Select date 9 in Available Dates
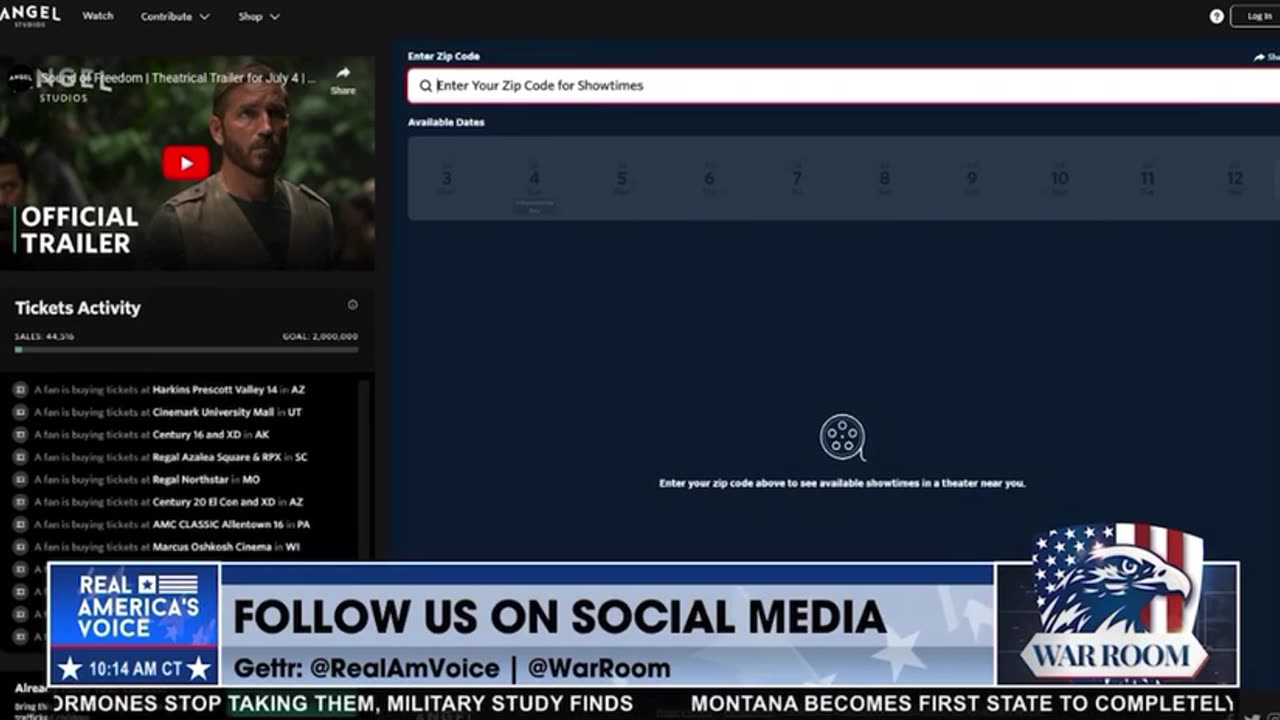This screenshot has height=720, width=1280. click(x=972, y=178)
